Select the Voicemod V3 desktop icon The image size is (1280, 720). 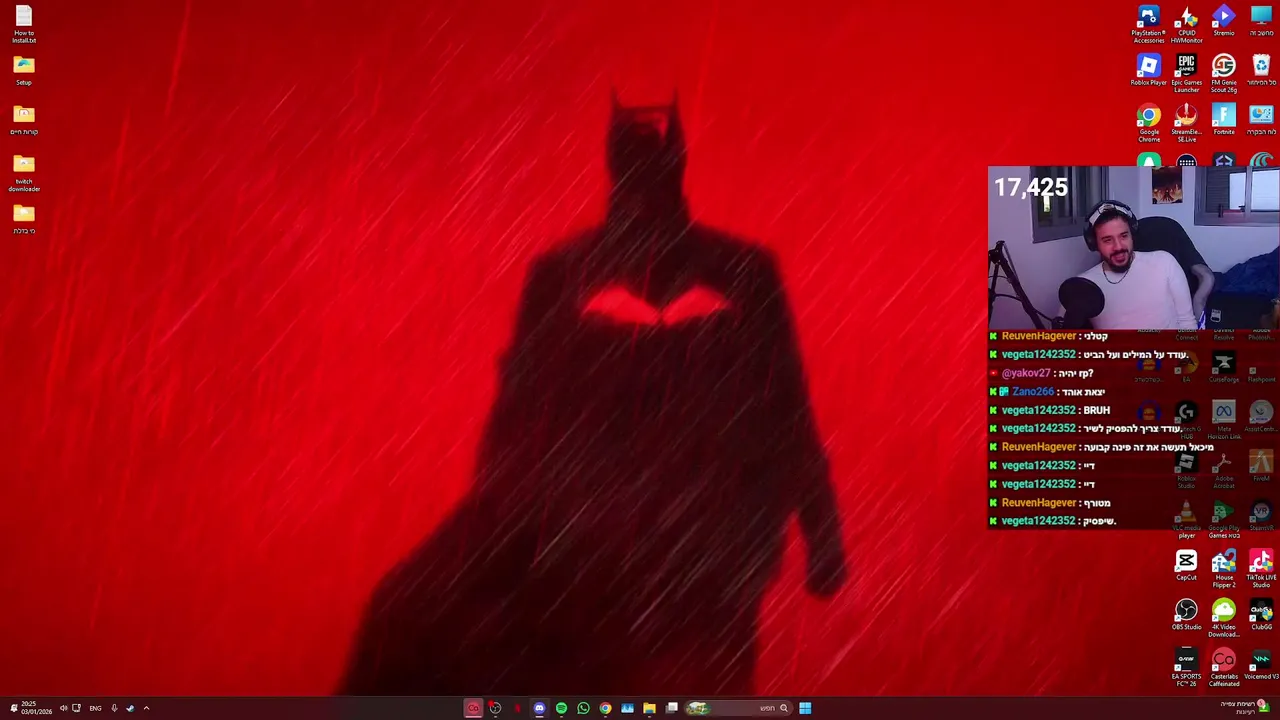coord(1261,664)
